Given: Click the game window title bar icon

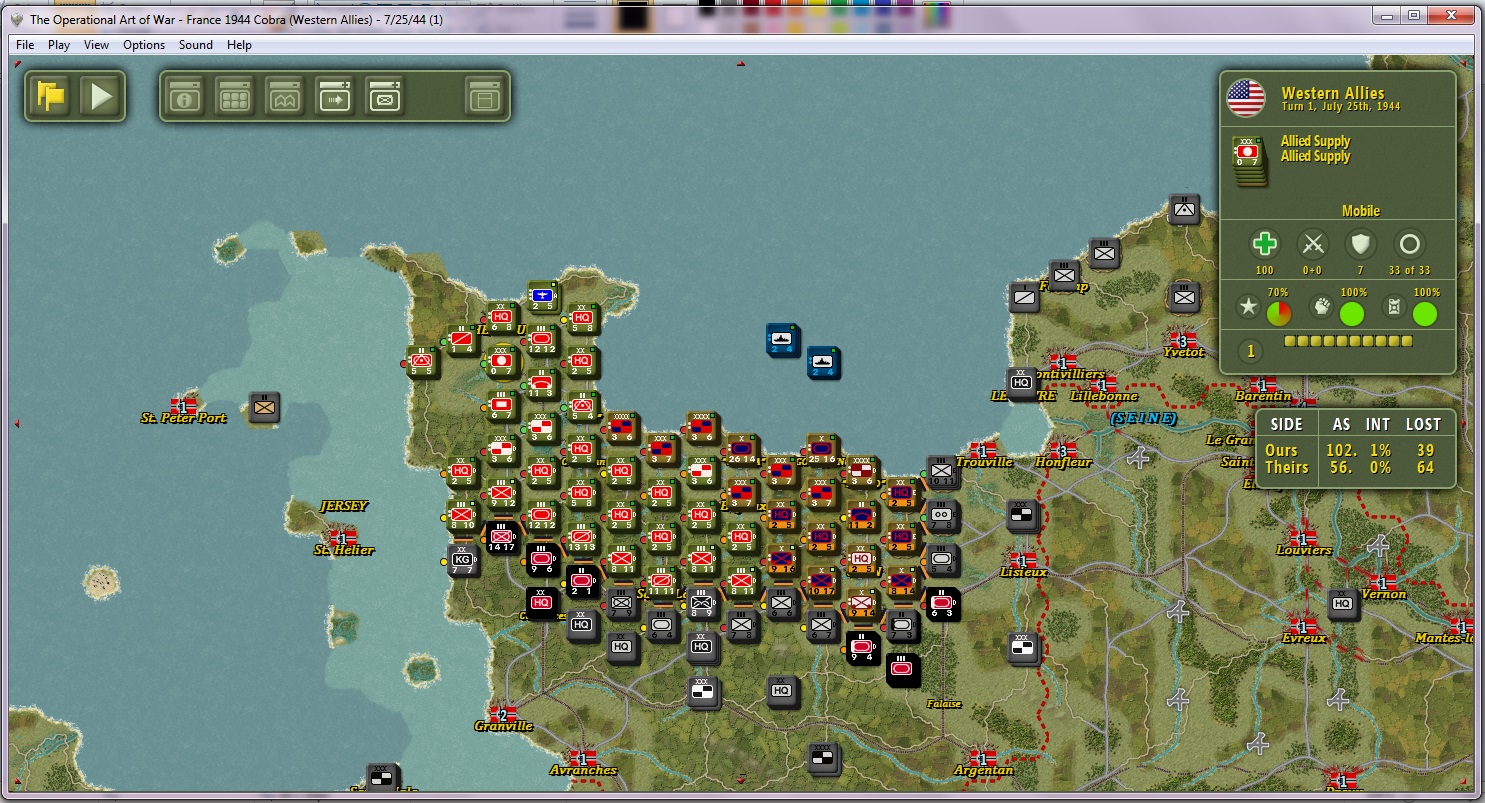Looking at the screenshot, I should (x=17, y=19).
